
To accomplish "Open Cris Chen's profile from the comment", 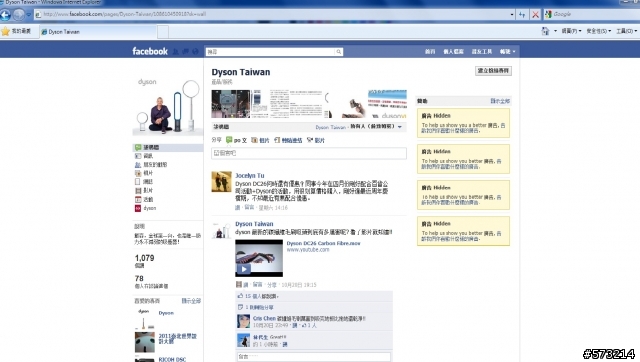I will (264, 318).
